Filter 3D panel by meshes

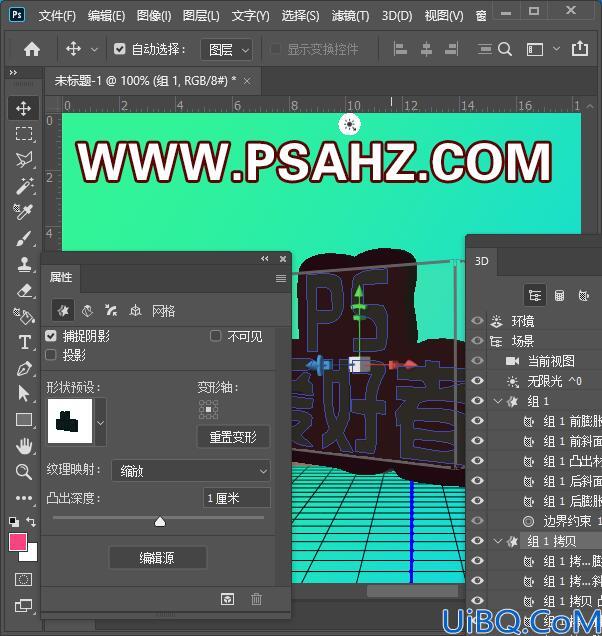point(559,295)
